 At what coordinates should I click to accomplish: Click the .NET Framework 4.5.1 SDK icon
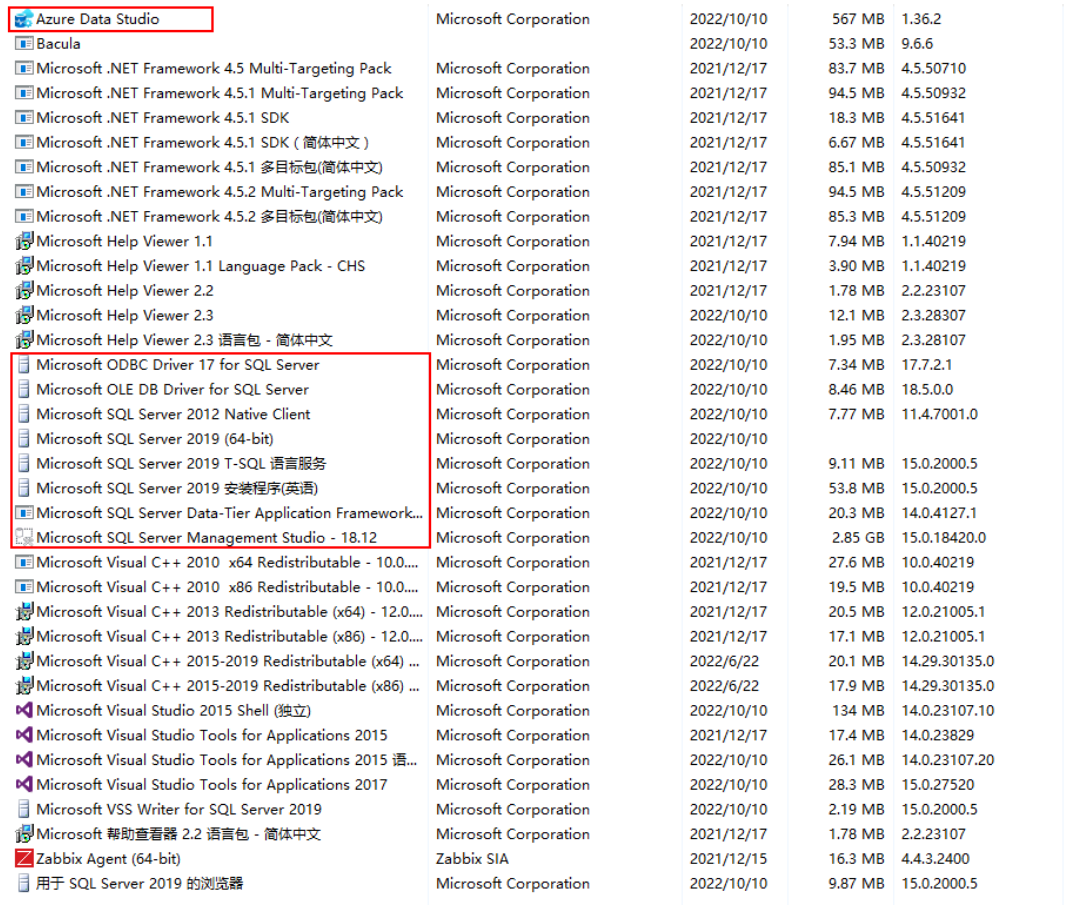(24, 118)
